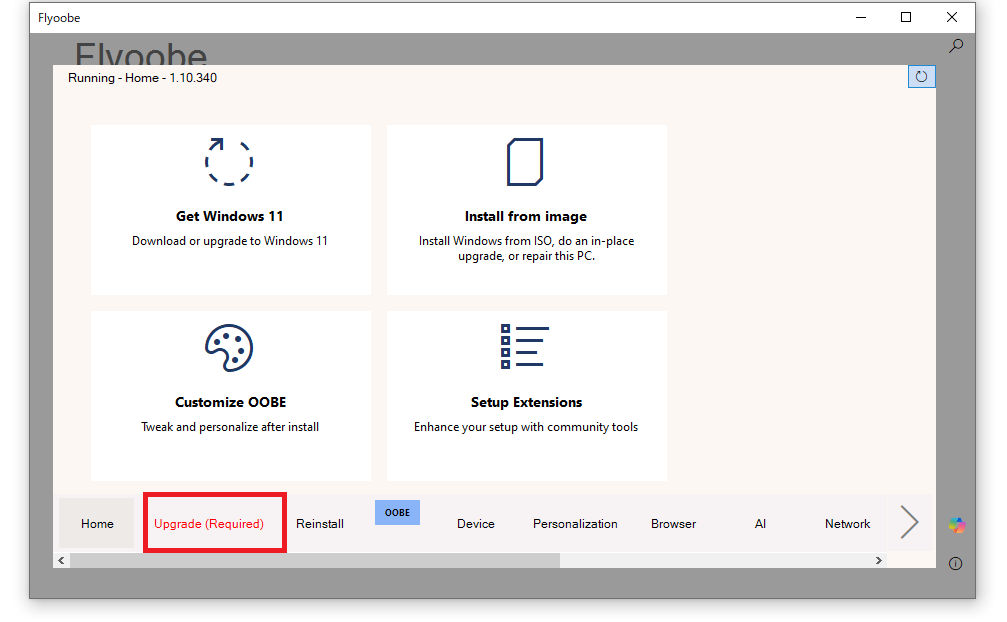Click the Customize OOBE palette icon
The height and width of the screenshot is (622, 1007).
point(229,348)
